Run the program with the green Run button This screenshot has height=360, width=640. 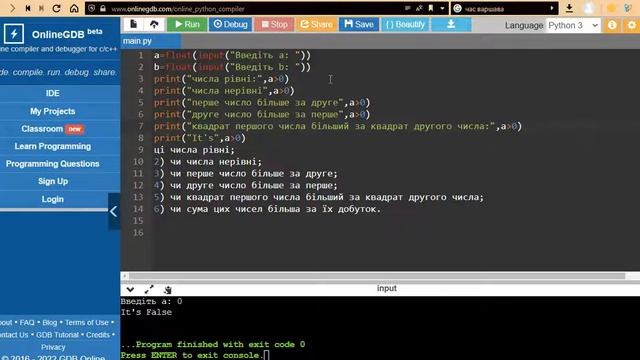pyautogui.click(x=187, y=24)
